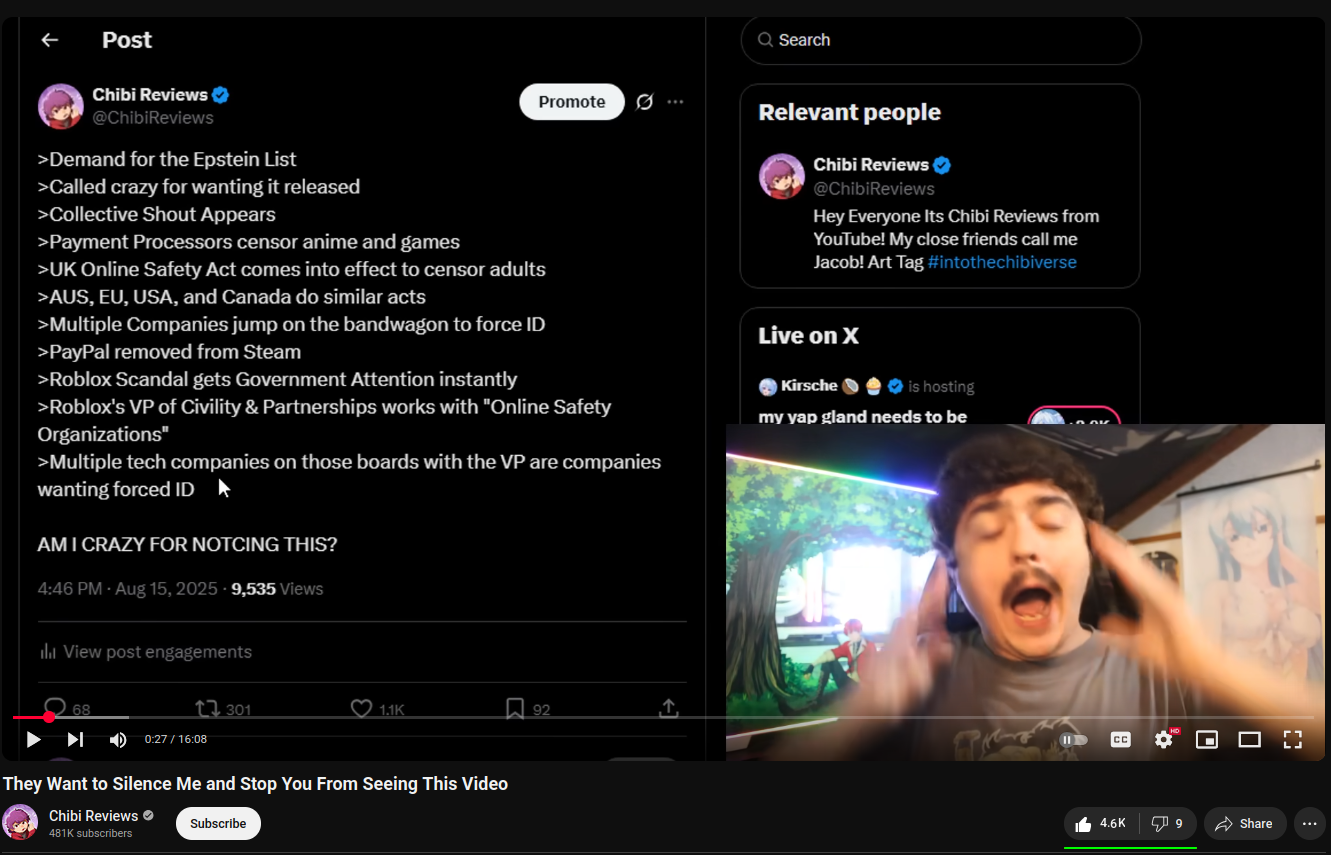Skip to the next video
Screen dimensions: 1331x855
(x=75, y=739)
